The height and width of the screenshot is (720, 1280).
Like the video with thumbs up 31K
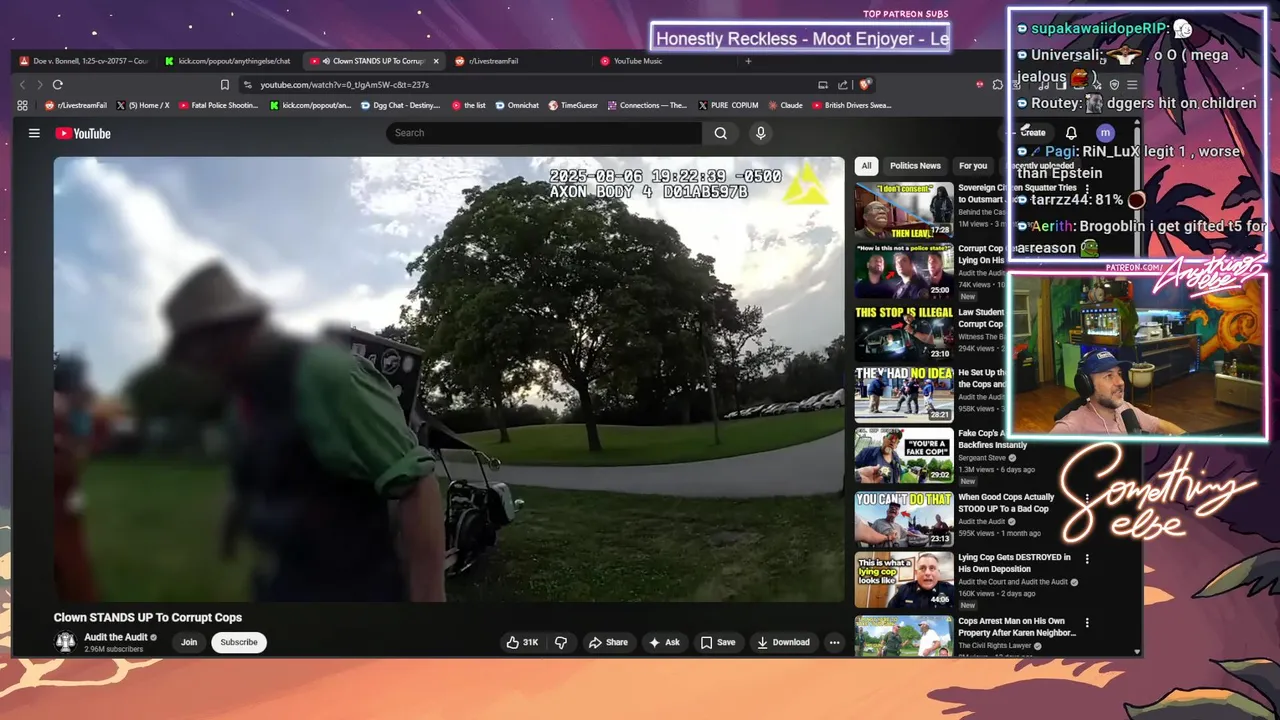522,642
